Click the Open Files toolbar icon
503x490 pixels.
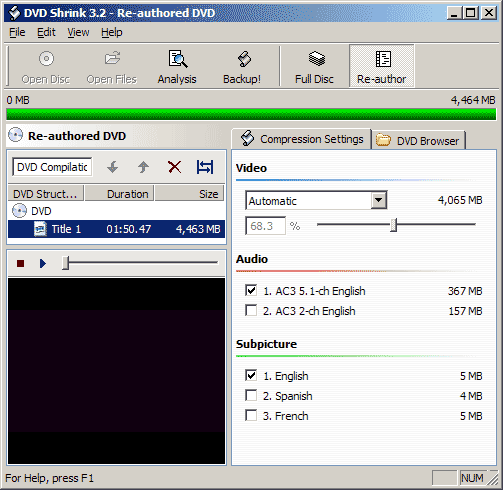click(x=112, y=59)
